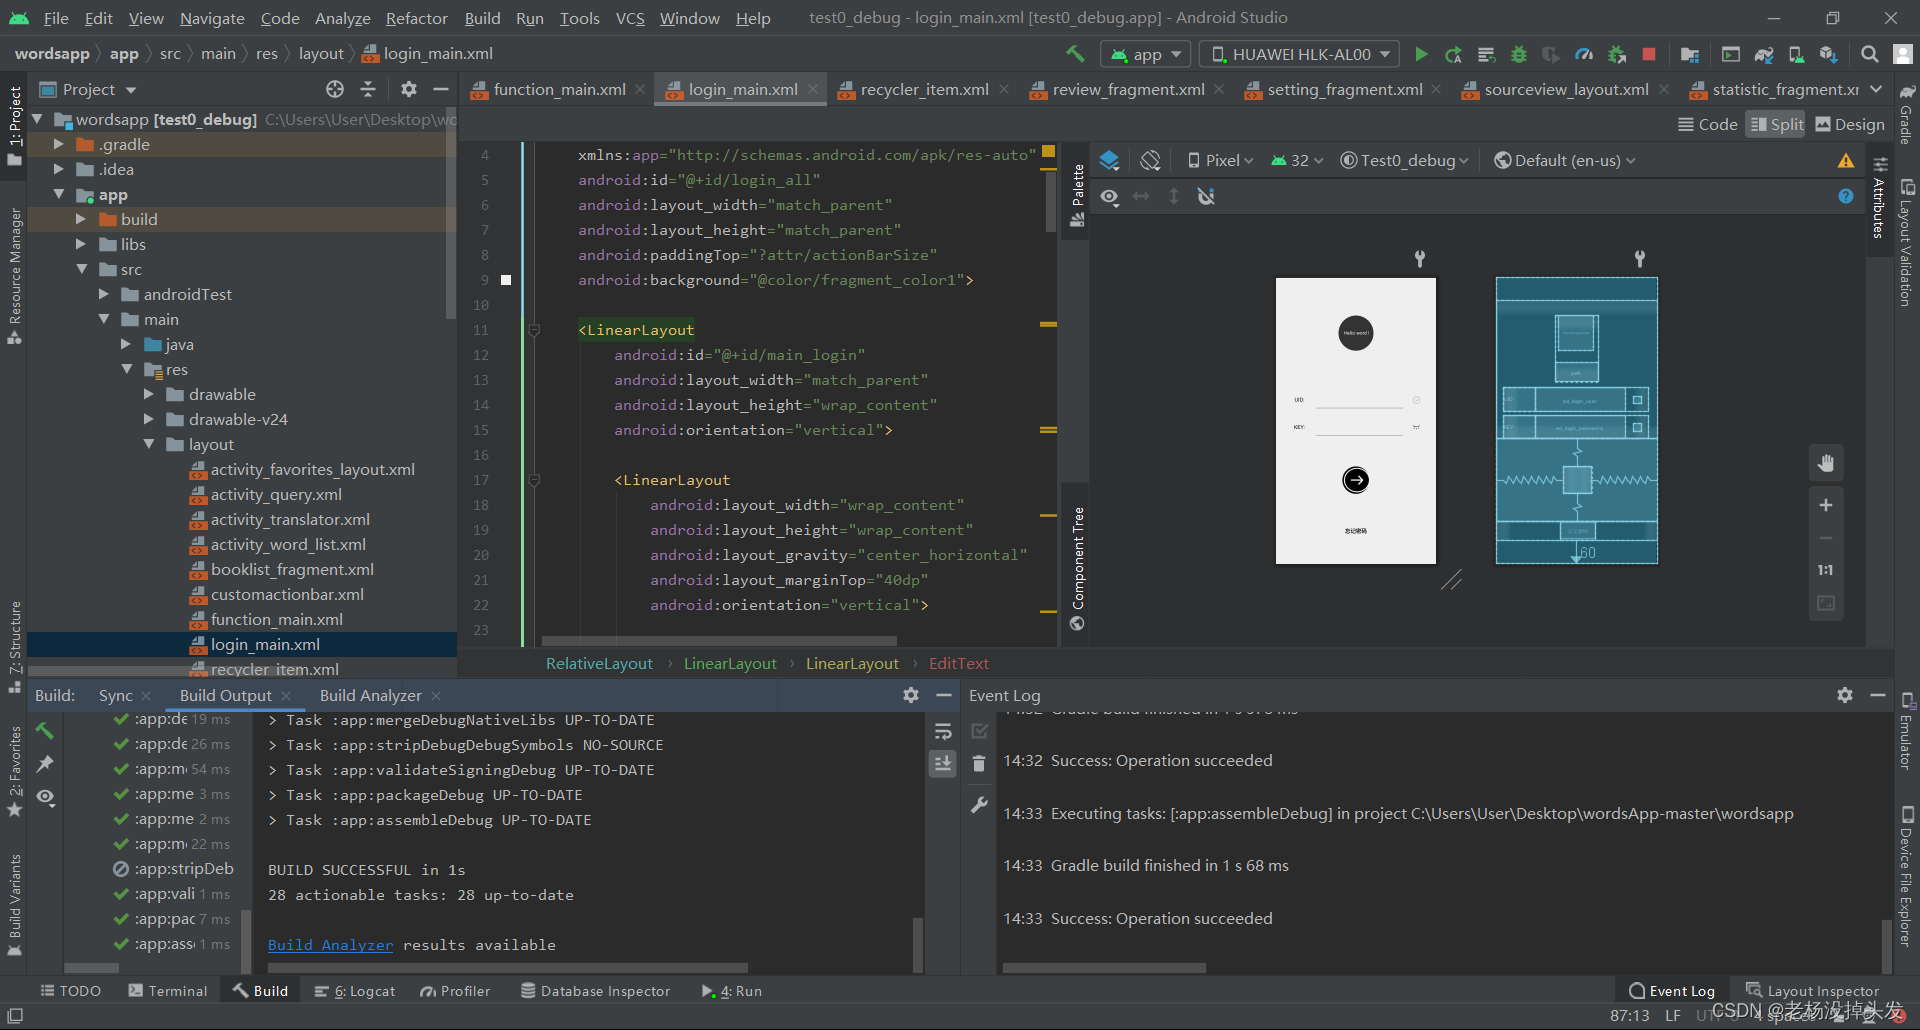The width and height of the screenshot is (1920, 1030).
Task: Click zoom in plus button in design view
Action: point(1825,505)
